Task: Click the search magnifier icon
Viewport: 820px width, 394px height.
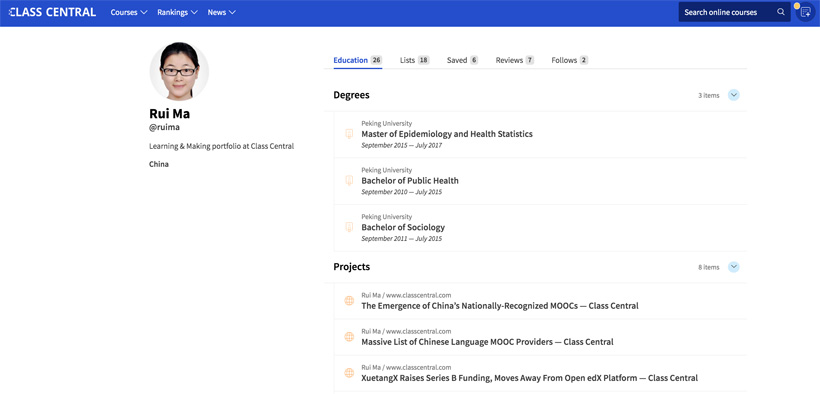Action: coord(781,12)
